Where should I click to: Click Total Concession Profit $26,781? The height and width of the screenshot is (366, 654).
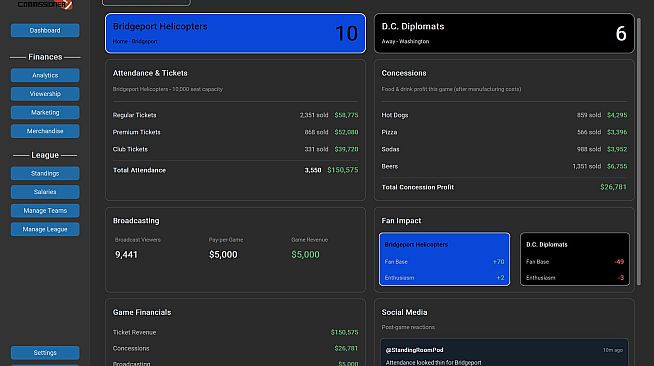613,187
